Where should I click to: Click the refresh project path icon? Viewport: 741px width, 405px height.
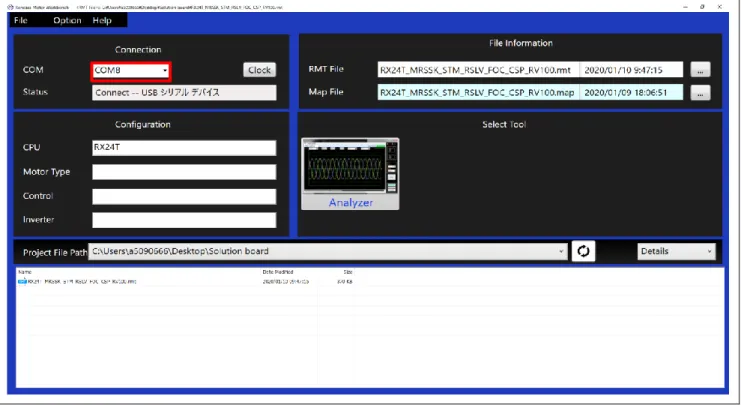point(583,251)
